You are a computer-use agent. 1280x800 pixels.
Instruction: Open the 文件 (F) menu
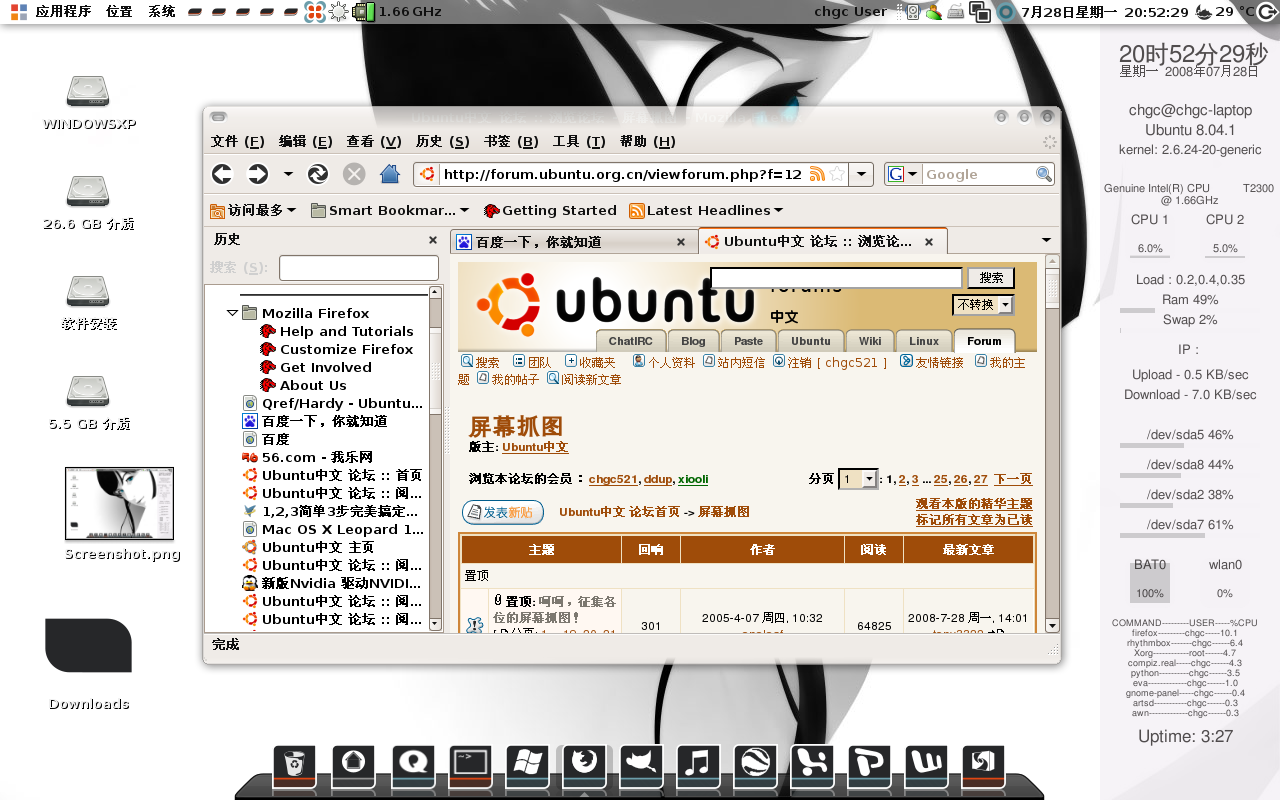click(238, 142)
